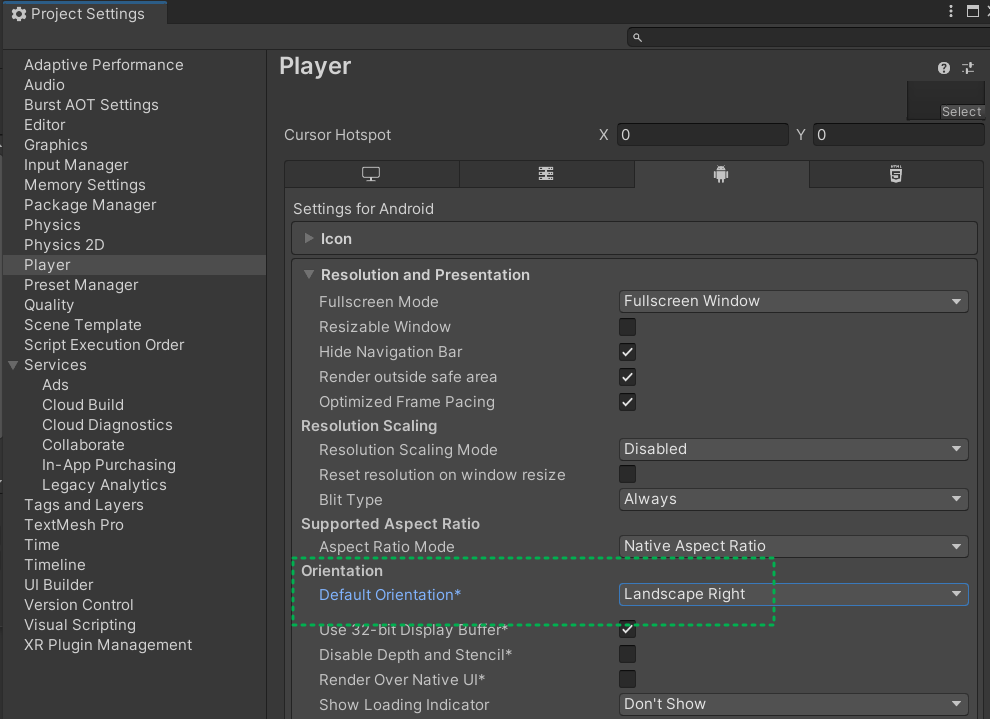Open the Player preset selector icon
The width and height of the screenshot is (990, 719).
coord(968,68)
